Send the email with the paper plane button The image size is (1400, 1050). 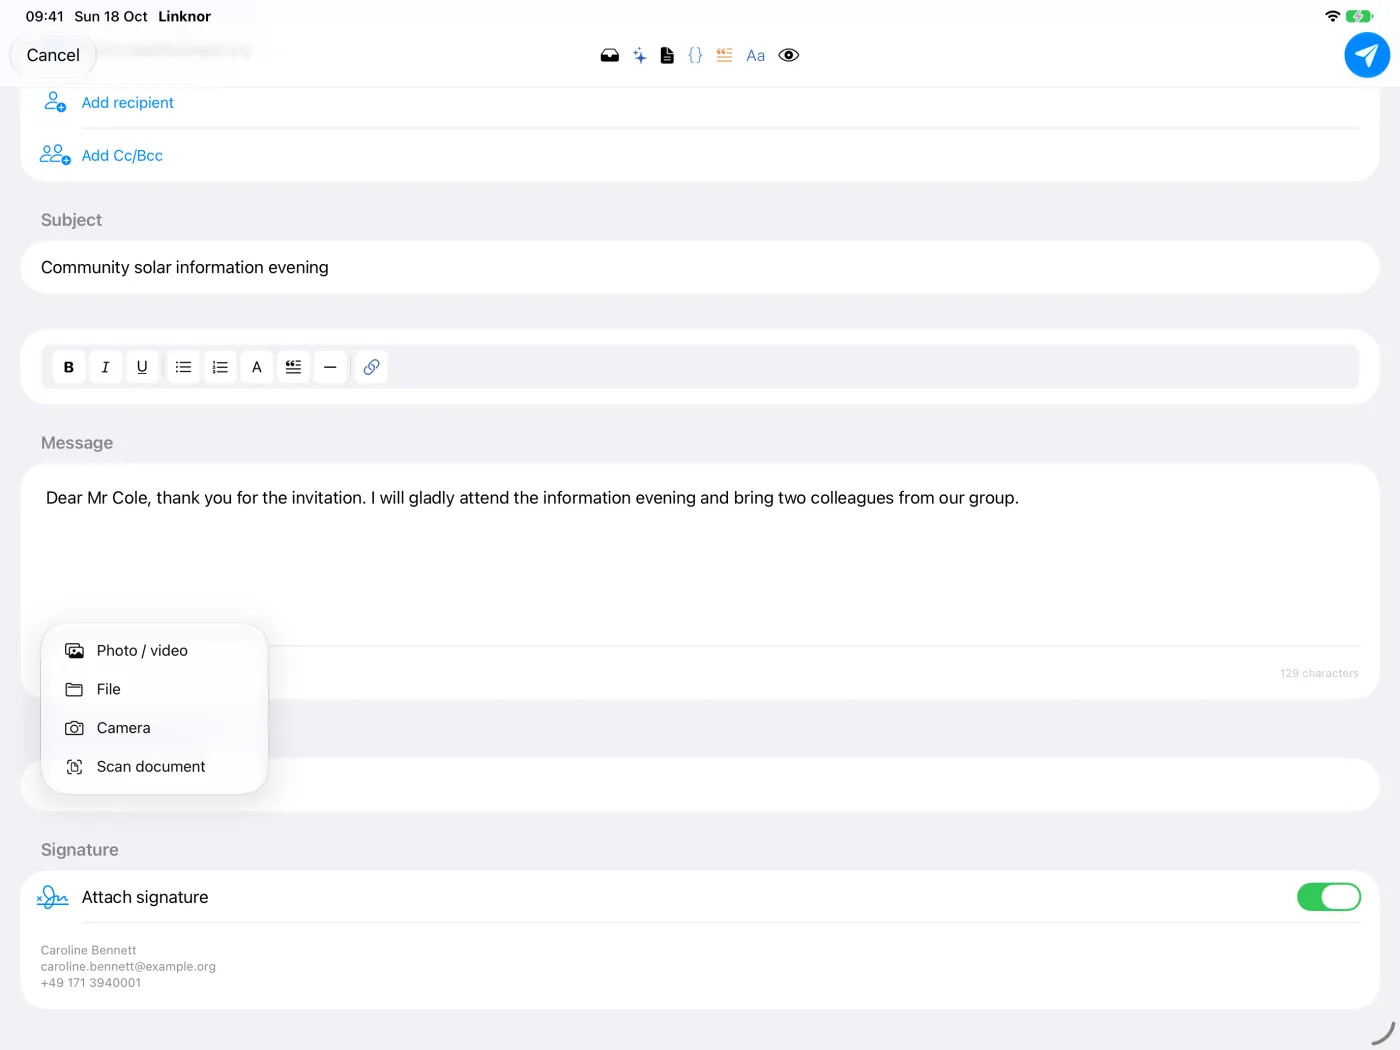click(1366, 55)
